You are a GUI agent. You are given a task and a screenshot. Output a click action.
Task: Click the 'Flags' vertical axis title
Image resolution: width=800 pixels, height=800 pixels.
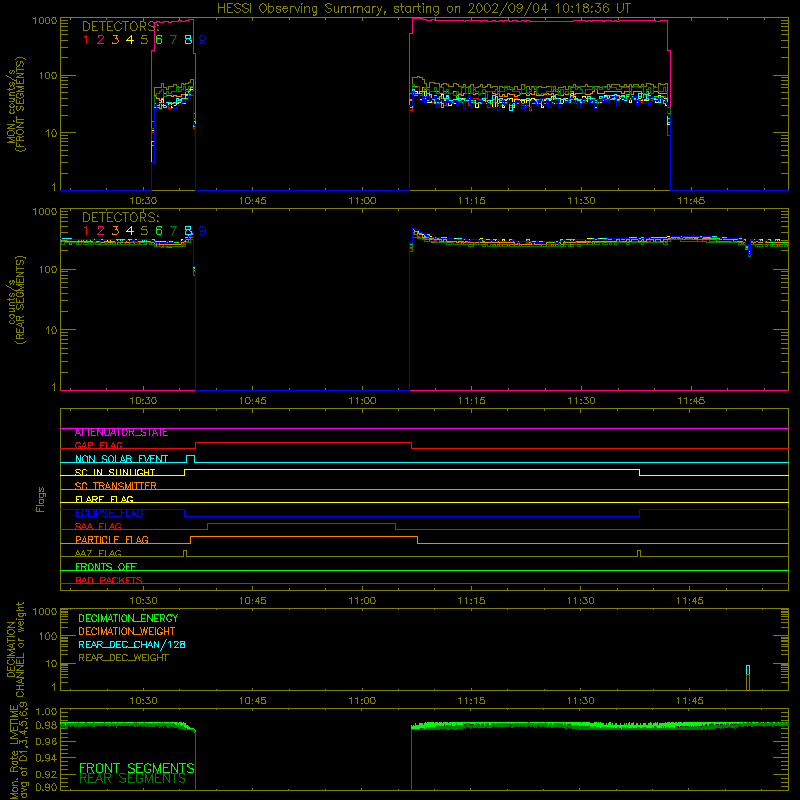point(40,499)
